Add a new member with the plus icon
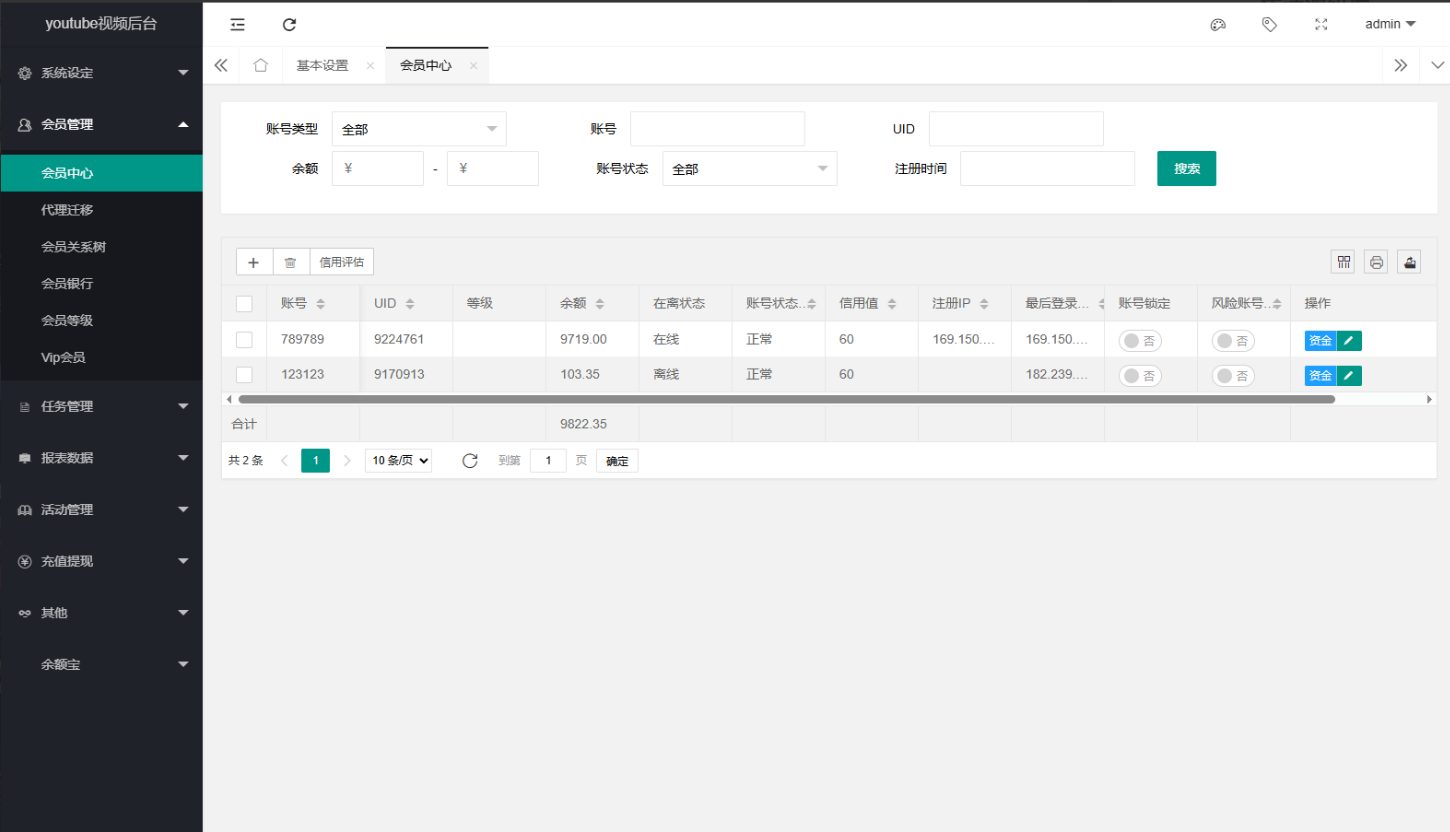Screen dimensions: 1450x832 (254, 262)
